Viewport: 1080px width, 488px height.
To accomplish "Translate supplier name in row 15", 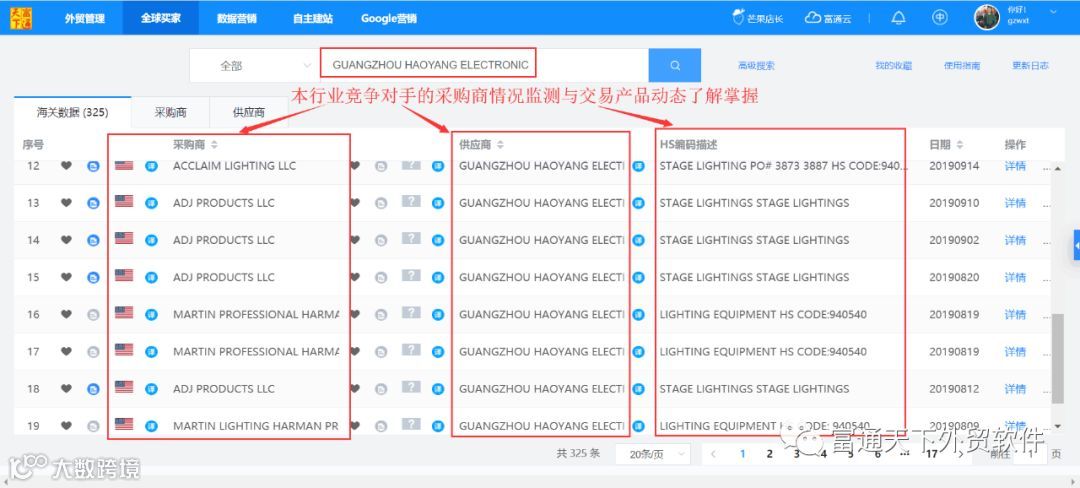I will [438, 277].
